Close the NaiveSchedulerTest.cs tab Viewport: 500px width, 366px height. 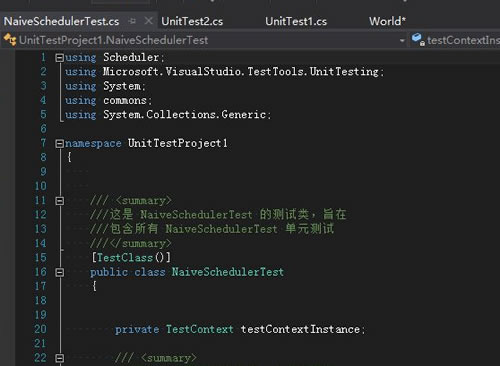click(x=149, y=21)
